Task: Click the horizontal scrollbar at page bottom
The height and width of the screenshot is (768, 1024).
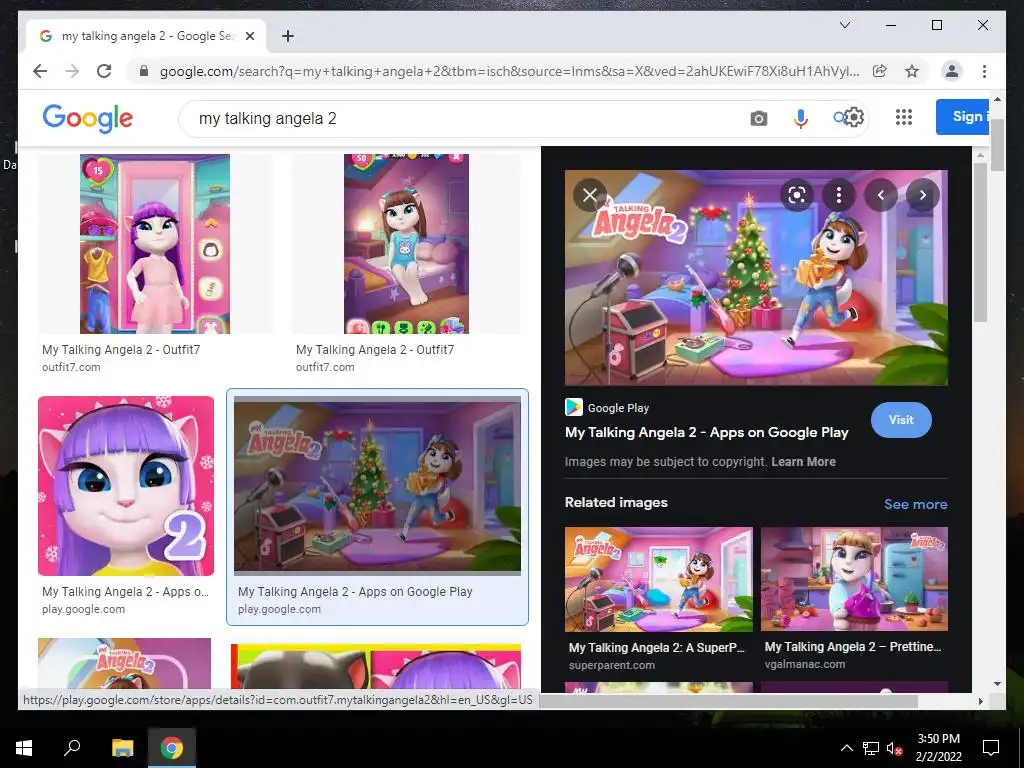Action: pos(728,701)
